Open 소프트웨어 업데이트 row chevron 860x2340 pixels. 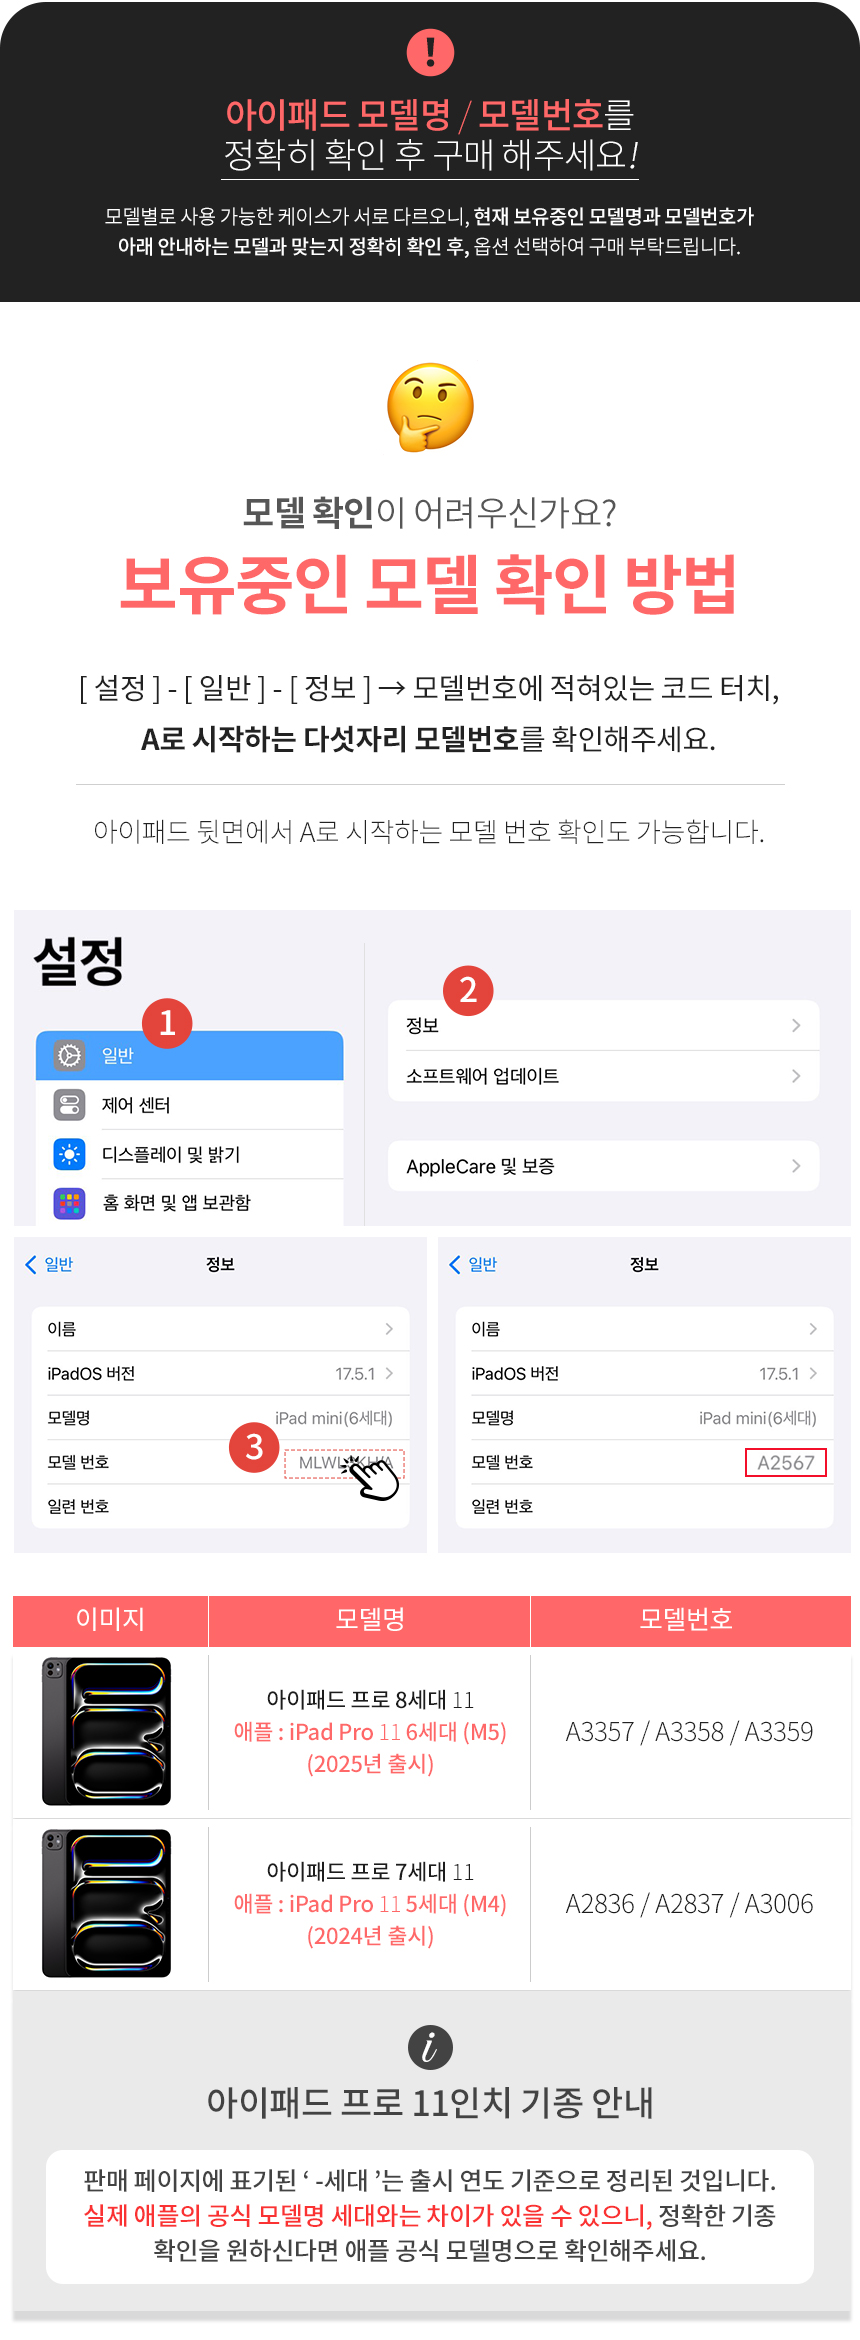pyautogui.click(x=796, y=1076)
